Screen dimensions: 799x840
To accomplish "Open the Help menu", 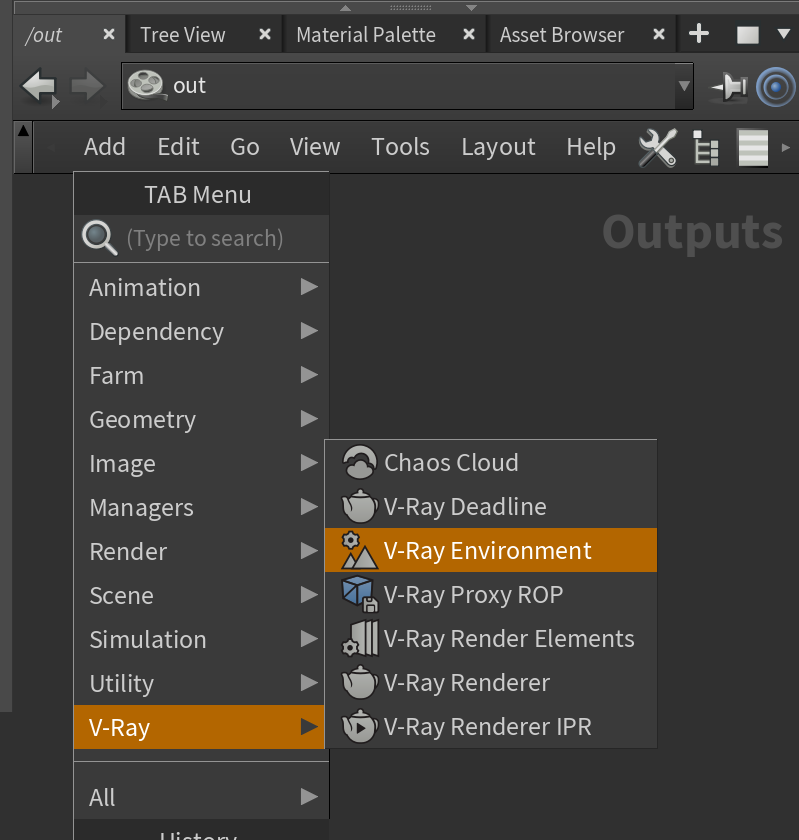I will pyautogui.click(x=591, y=147).
